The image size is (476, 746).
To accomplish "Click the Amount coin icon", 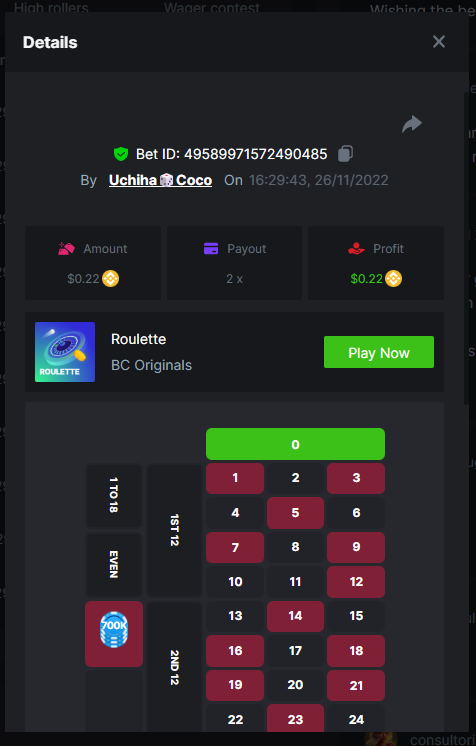I will (x=110, y=278).
